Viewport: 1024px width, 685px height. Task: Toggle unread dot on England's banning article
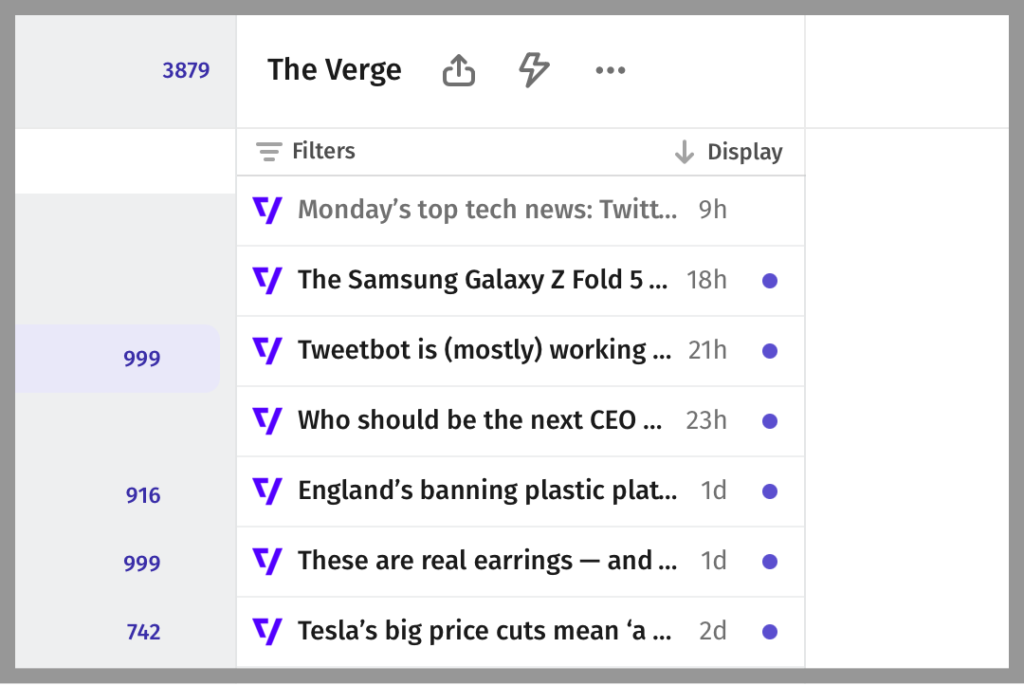770,491
